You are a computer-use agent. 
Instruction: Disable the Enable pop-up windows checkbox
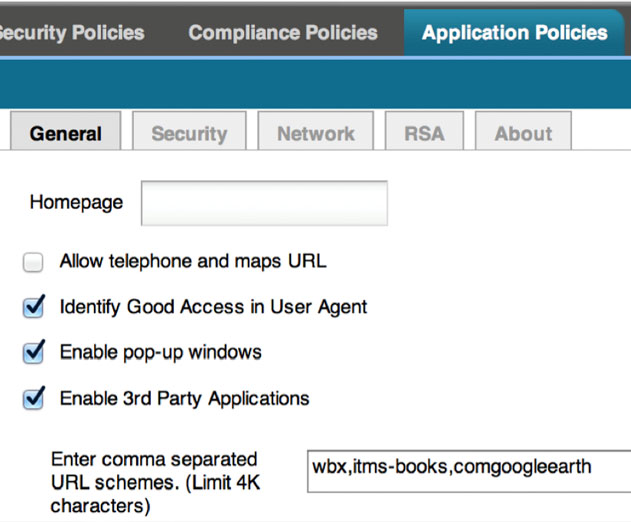(33, 353)
